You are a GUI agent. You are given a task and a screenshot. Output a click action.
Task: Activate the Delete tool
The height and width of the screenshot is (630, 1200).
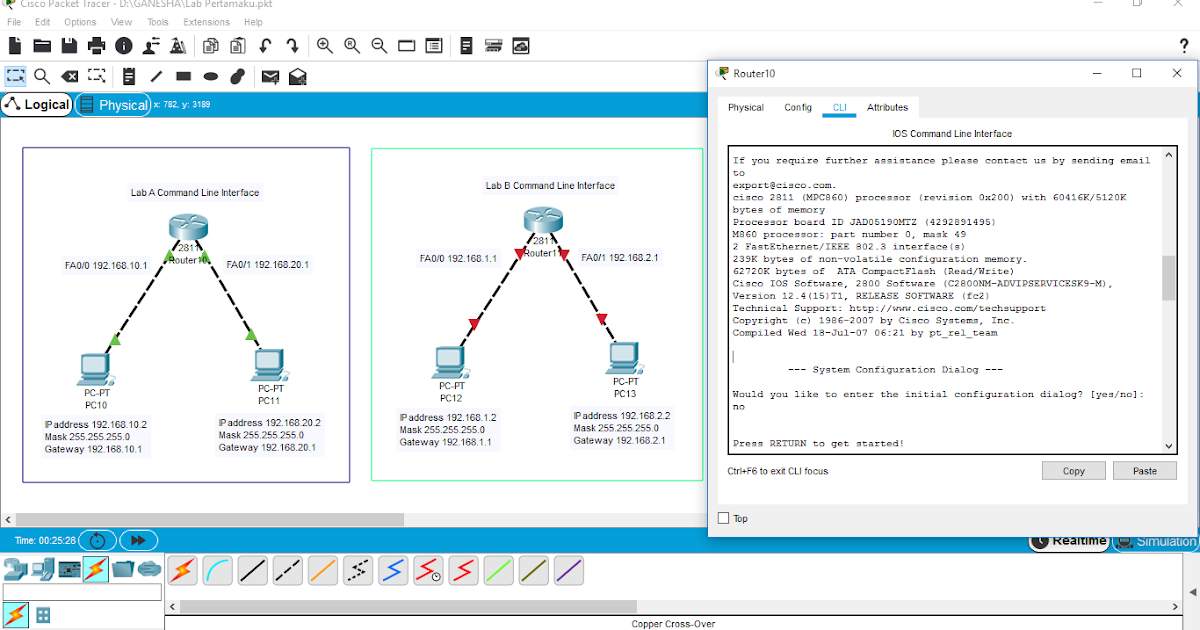[x=68, y=76]
